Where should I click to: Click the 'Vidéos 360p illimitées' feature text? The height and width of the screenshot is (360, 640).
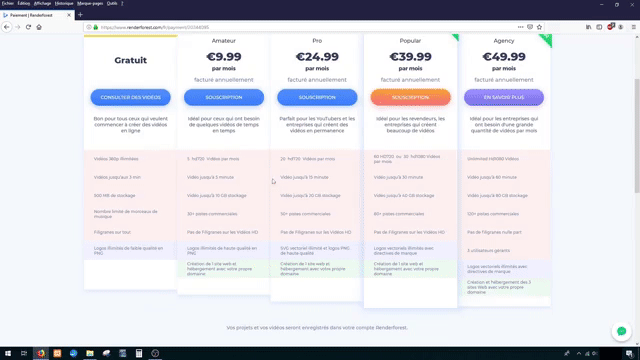click(x=116, y=159)
